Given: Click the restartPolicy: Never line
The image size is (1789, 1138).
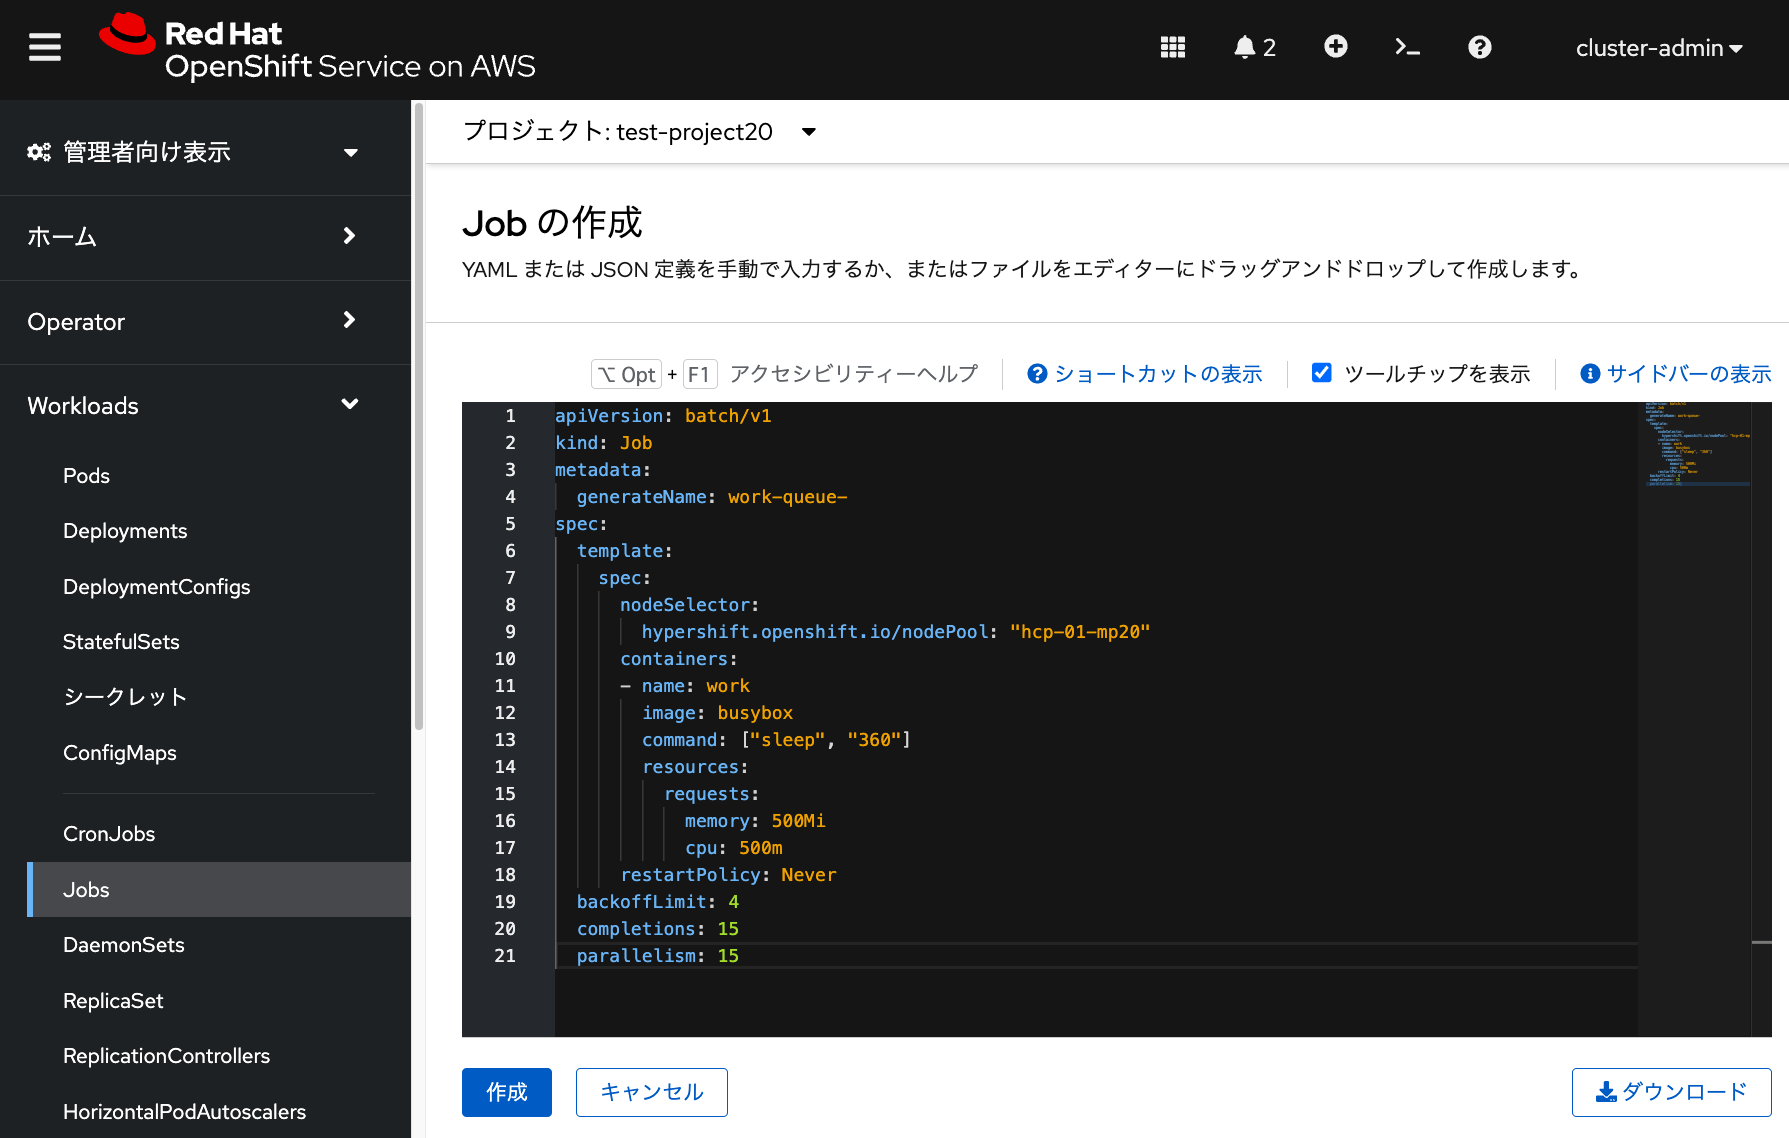Looking at the screenshot, I should point(728,875).
